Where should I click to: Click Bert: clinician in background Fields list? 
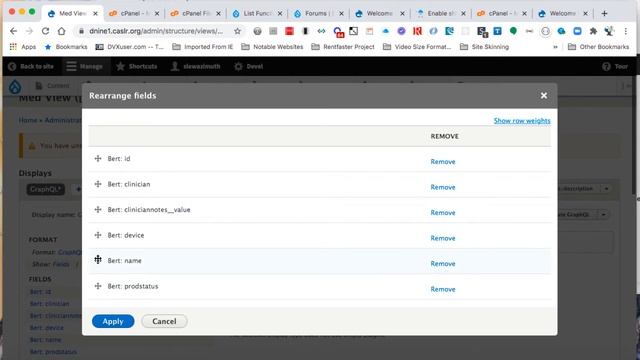49,304
